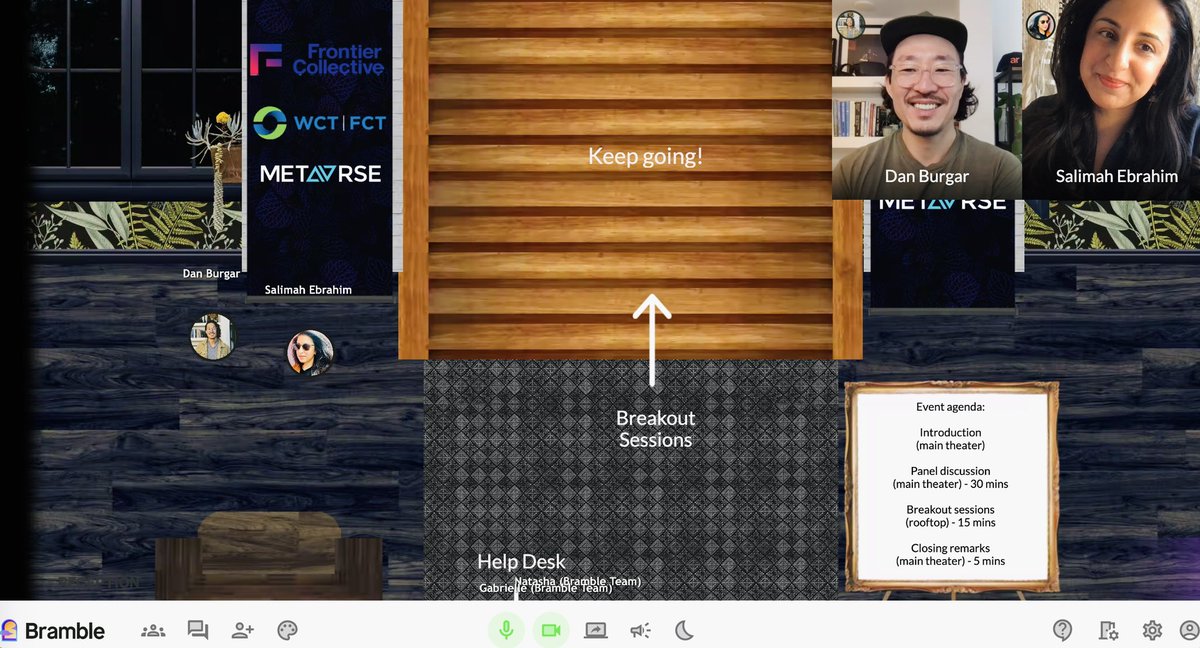The height and width of the screenshot is (648, 1200).
Task: Select Dan Burgar's video tile
Action: point(927,100)
